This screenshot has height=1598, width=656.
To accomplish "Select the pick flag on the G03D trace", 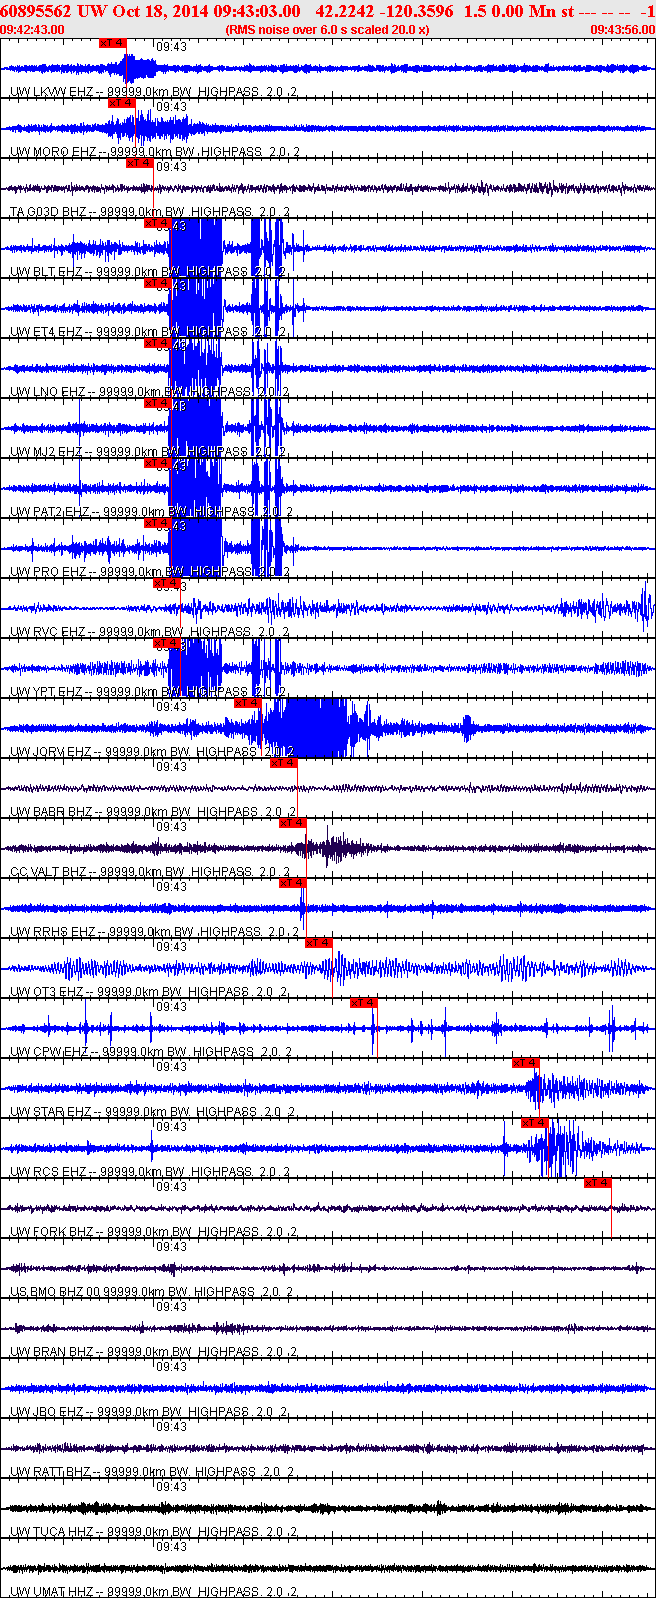I will coord(139,163).
